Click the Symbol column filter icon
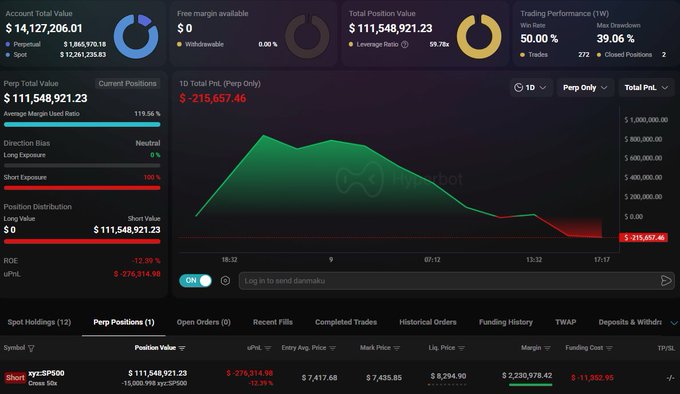Viewport: 680px width, 394px height. [x=31, y=348]
